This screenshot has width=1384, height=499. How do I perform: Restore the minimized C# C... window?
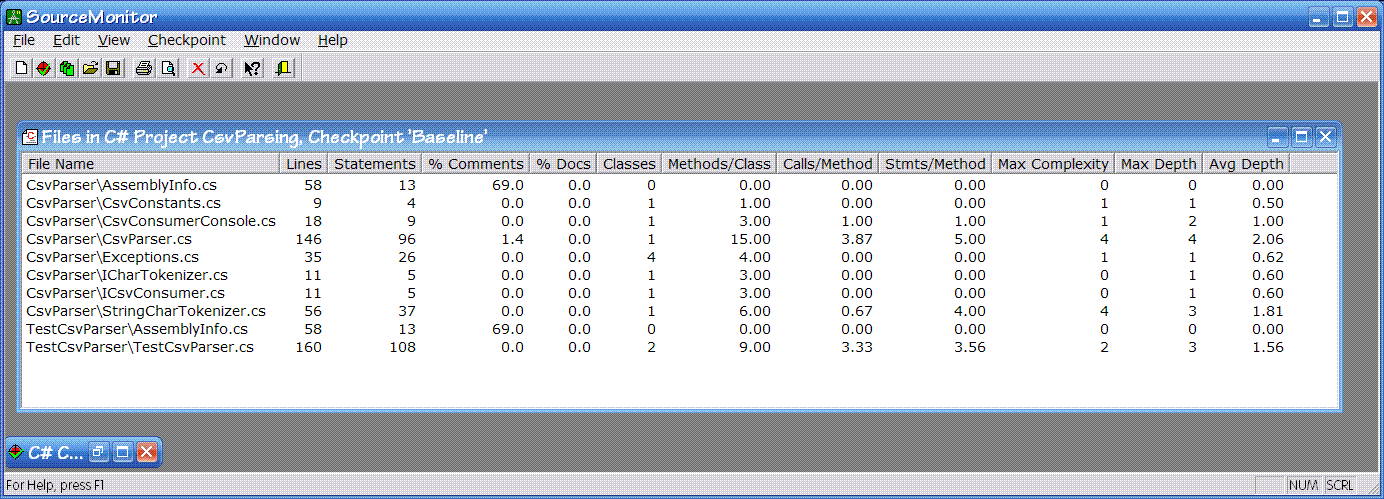coord(99,453)
